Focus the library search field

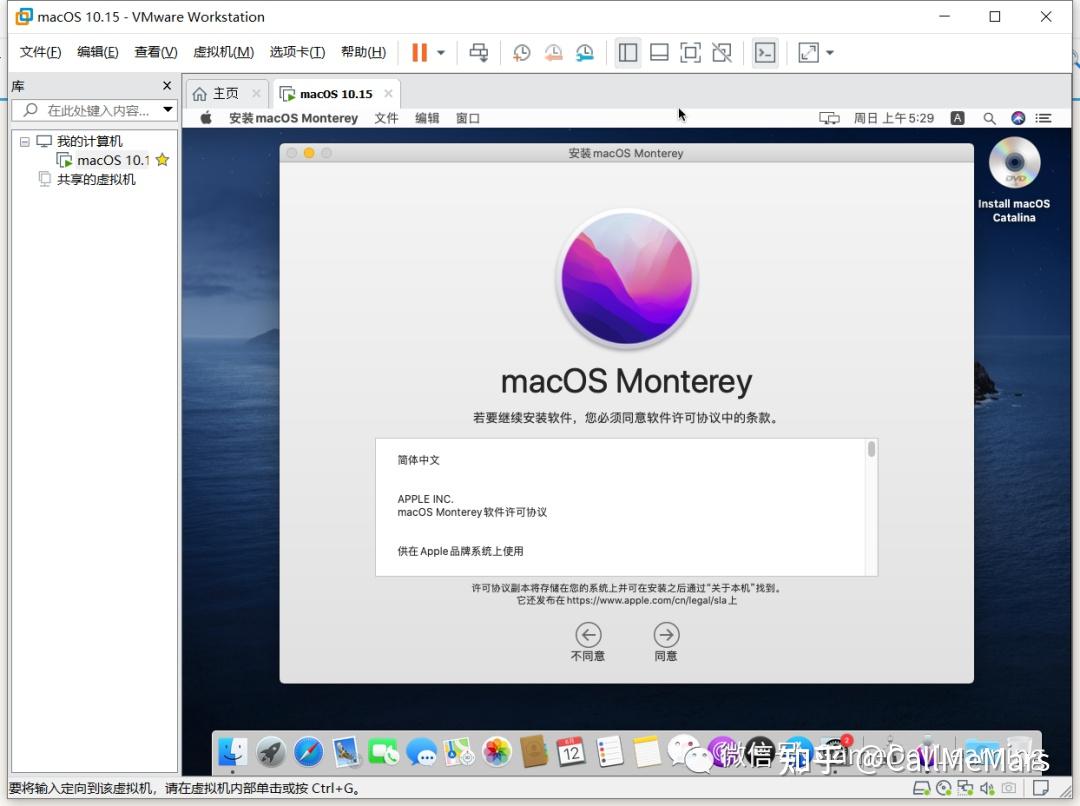click(x=96, y=110)
